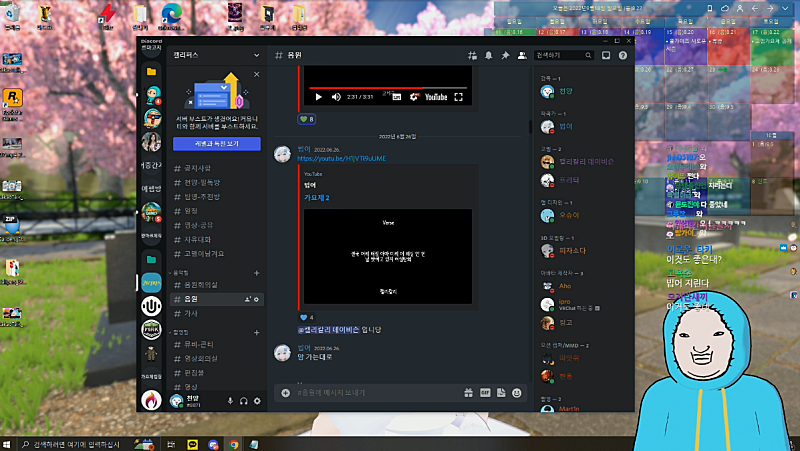Collapse the first channel category above 음원회의실
Screen dimensions: 800x451
(x=179, y=273)
